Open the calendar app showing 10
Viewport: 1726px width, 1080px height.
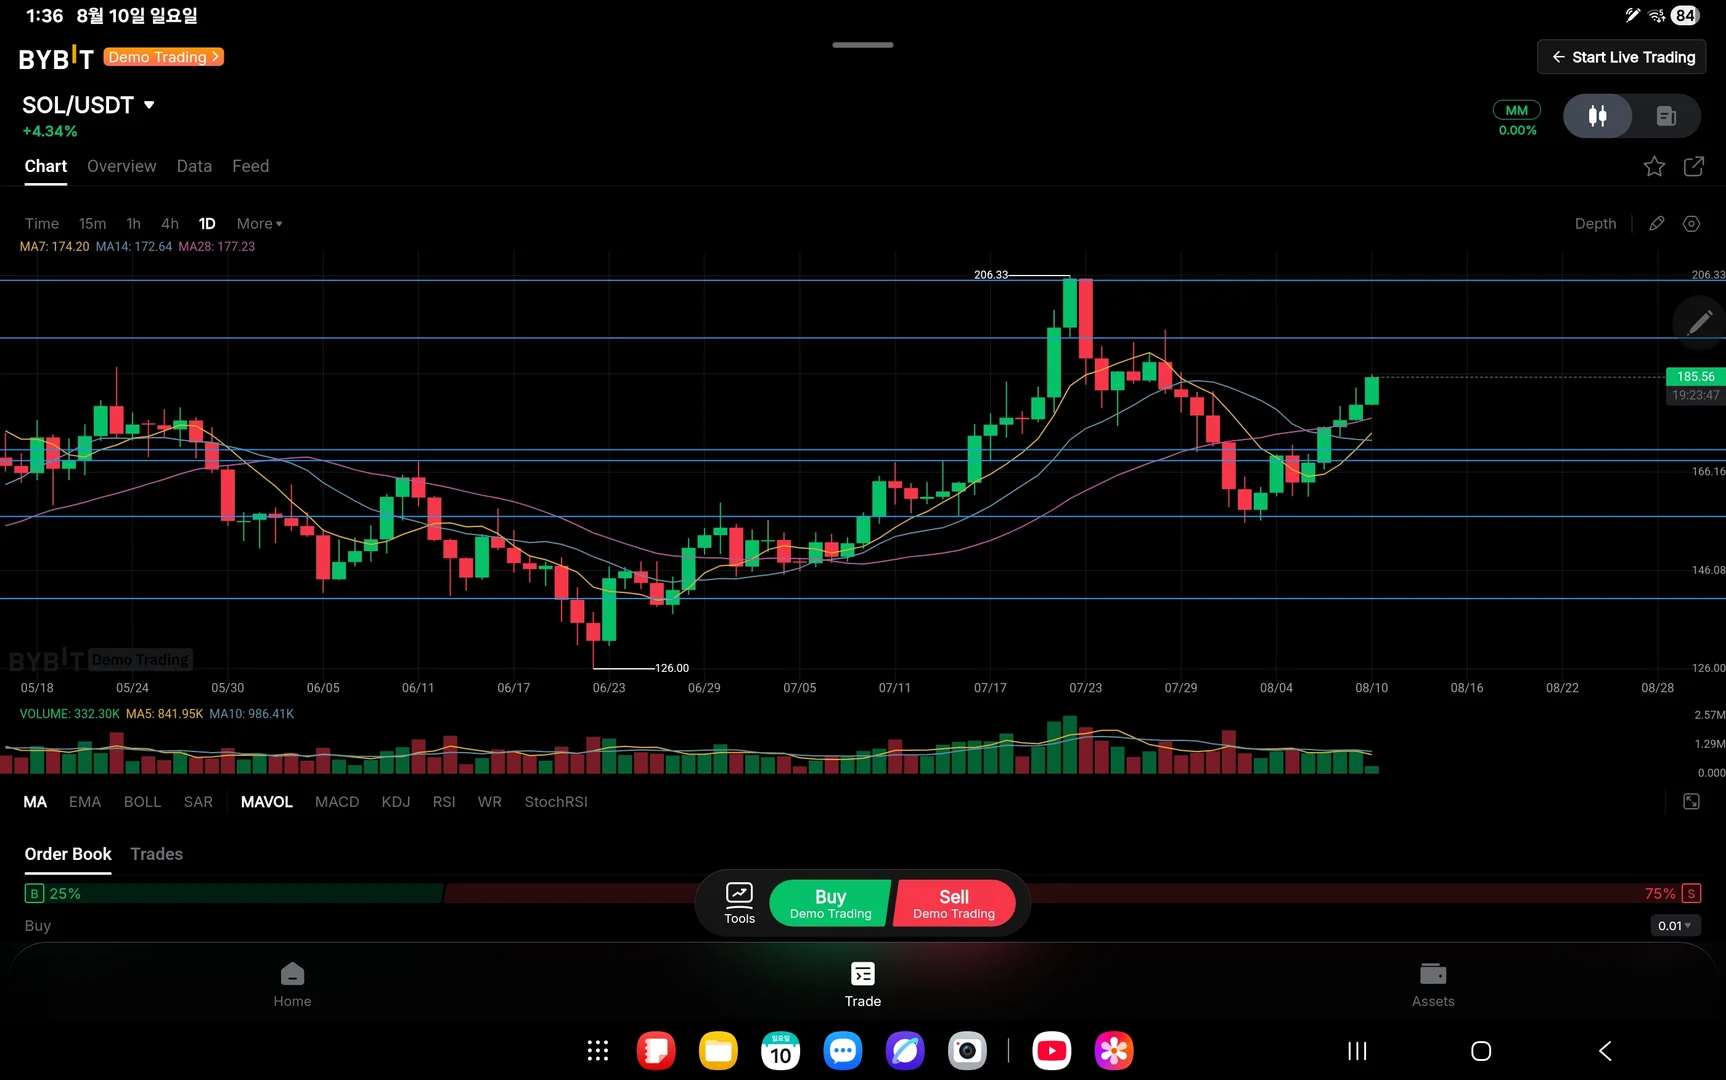coord(781,1050)
